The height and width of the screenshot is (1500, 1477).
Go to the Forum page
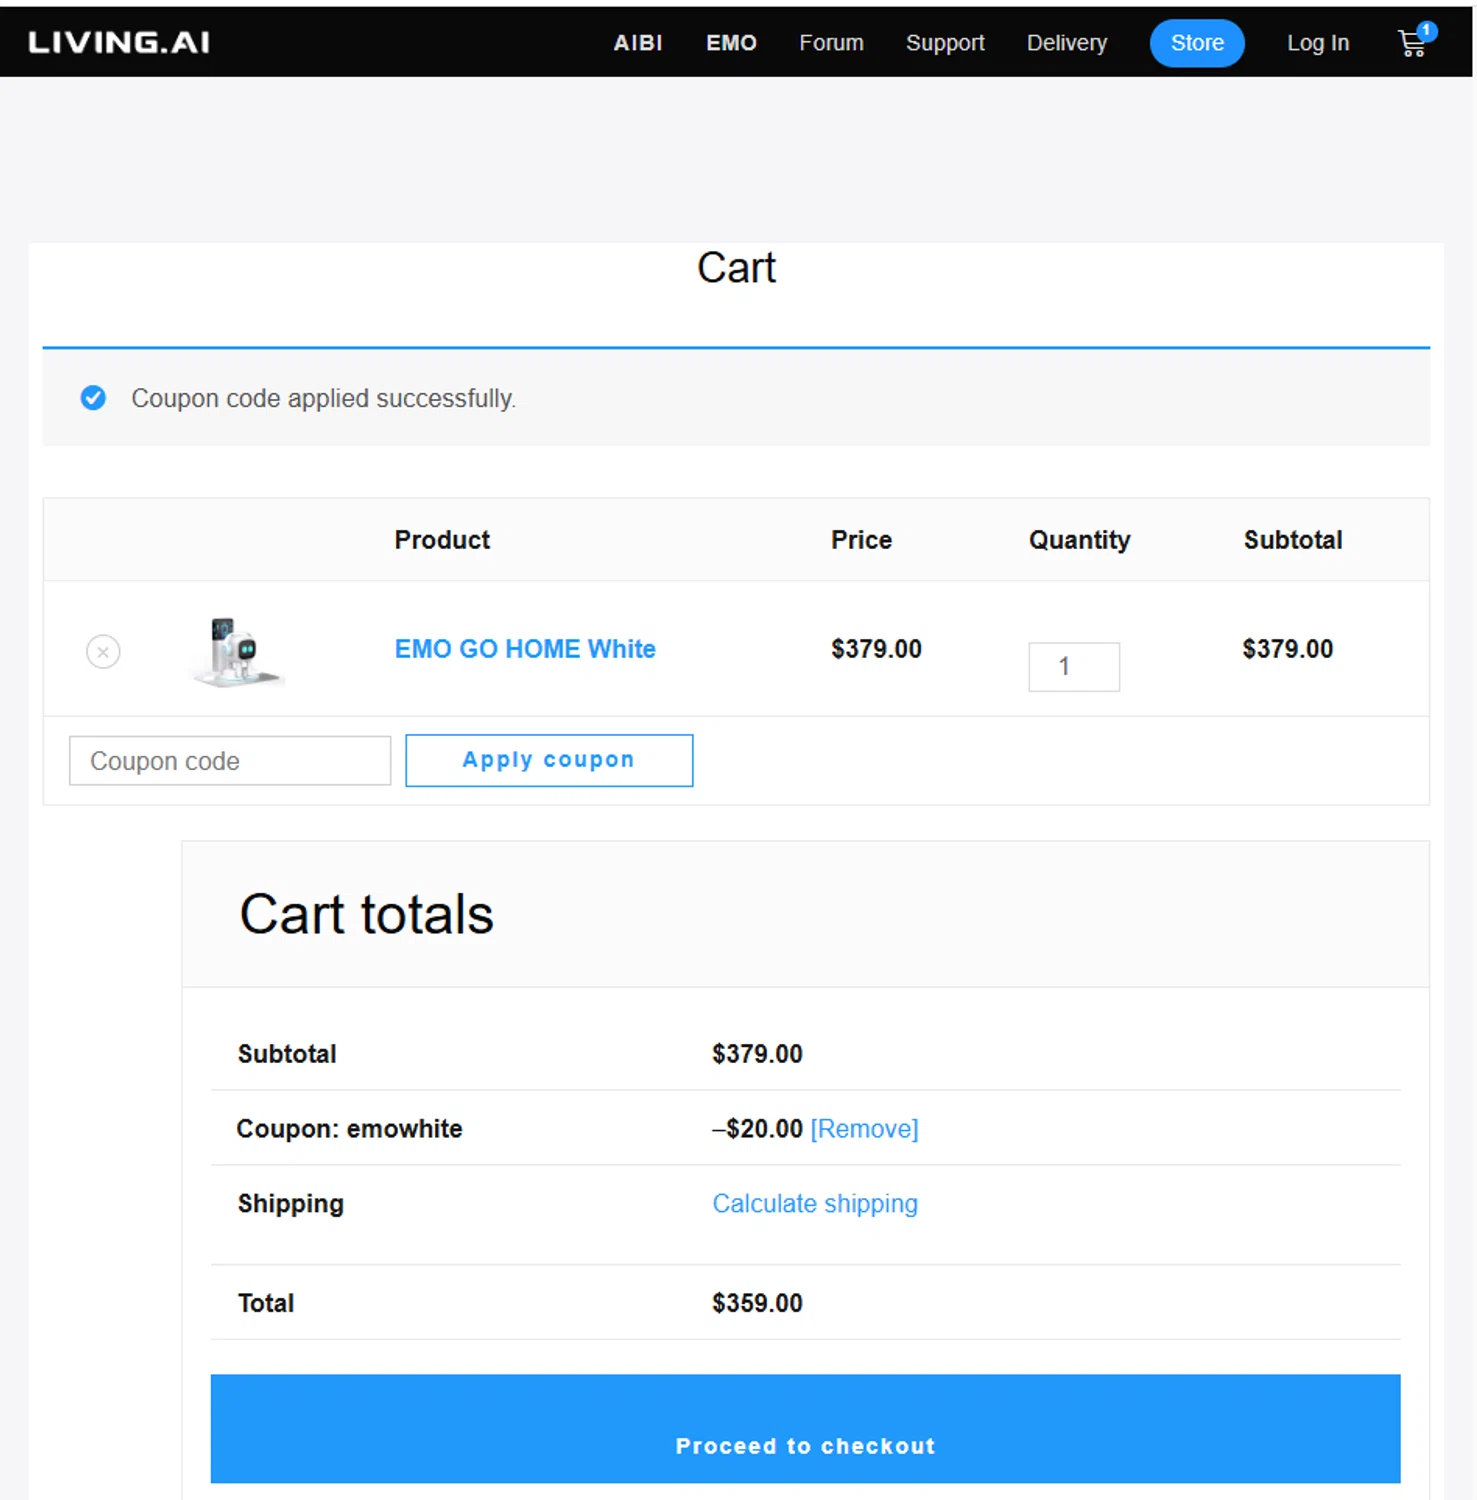click(x=831, y=43)
